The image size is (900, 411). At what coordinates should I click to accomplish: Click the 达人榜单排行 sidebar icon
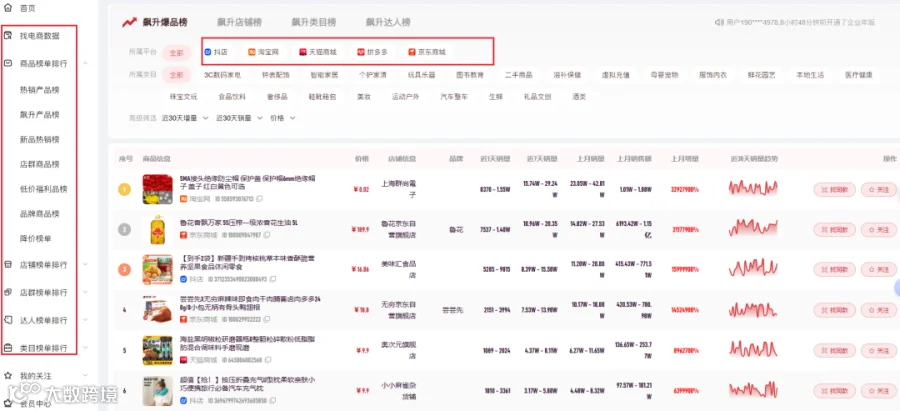(x=8, y=320)
